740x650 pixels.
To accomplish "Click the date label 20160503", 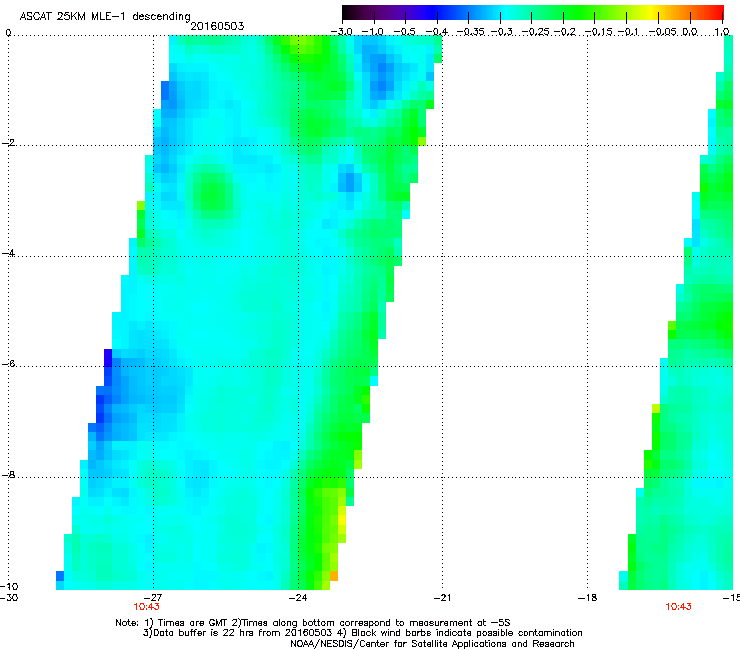I will (x=217, y=26).
